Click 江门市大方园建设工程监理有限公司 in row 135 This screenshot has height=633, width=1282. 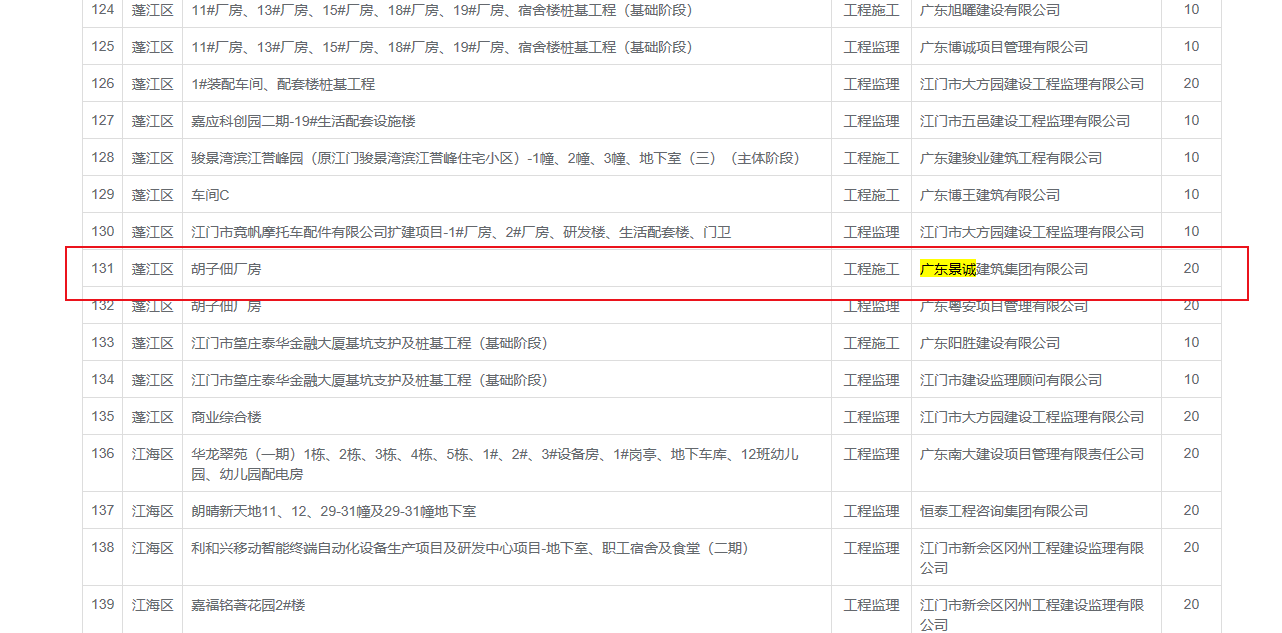tap(1032, 417)
